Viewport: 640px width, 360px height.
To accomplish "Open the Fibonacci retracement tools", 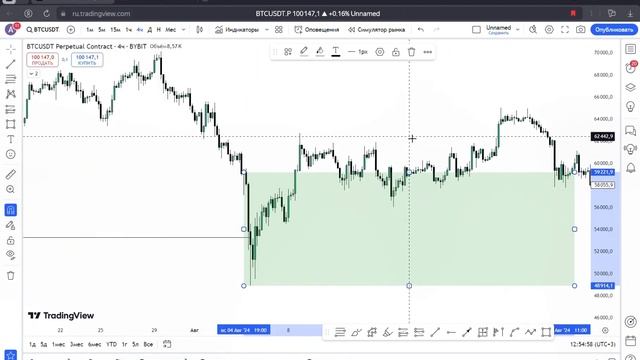I will tap(11, 79).
